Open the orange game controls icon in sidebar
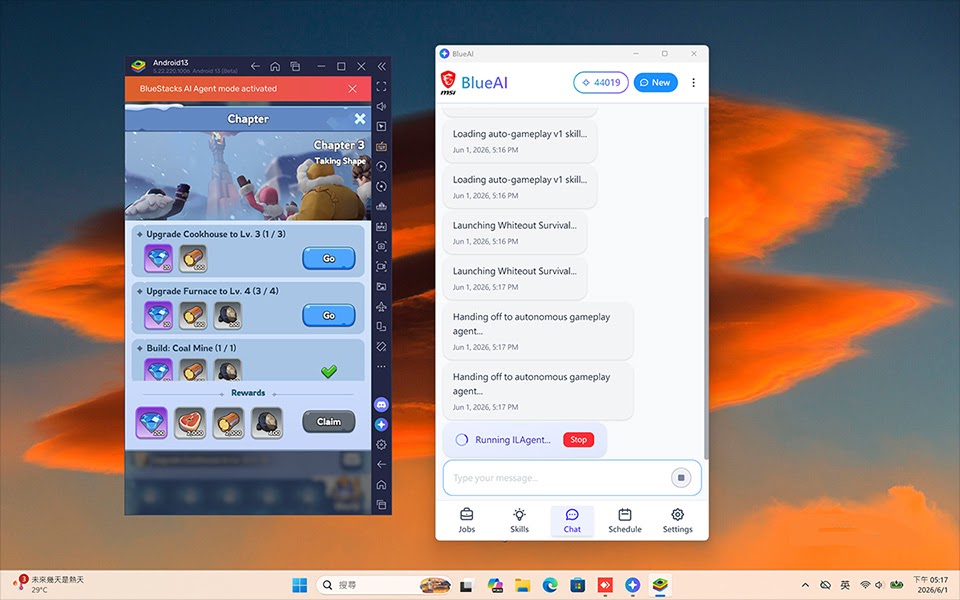Screen dimensions: 960x600 pyautogui.click(x=381, y=146)
